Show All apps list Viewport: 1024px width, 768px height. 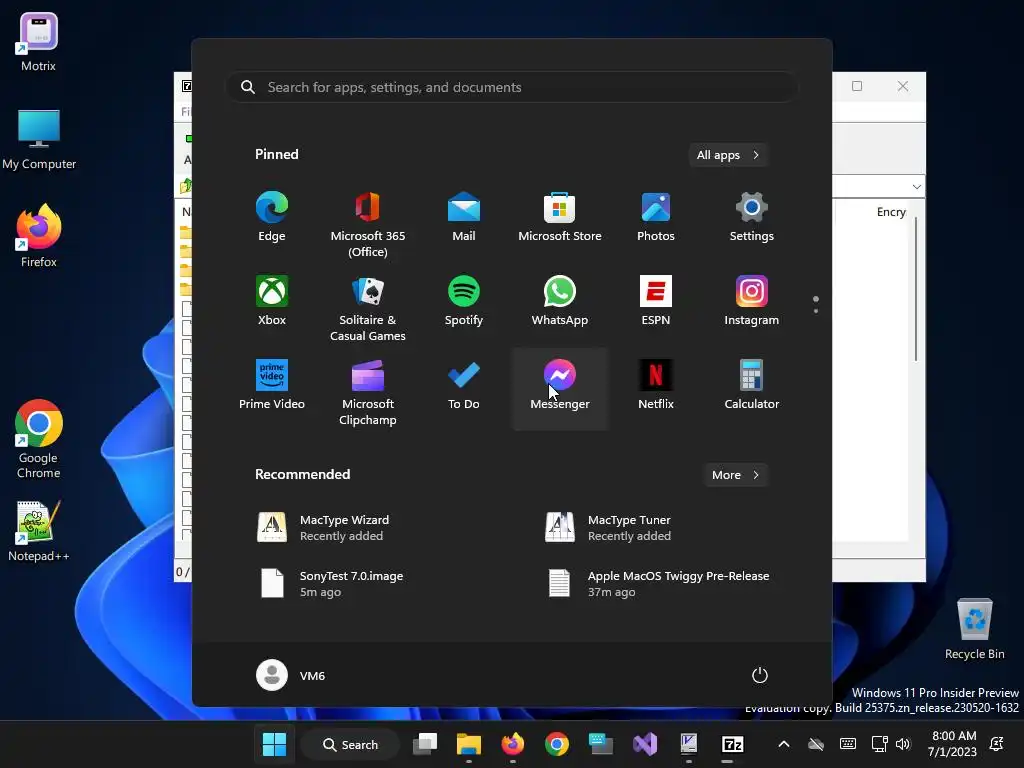coord(728,155)
